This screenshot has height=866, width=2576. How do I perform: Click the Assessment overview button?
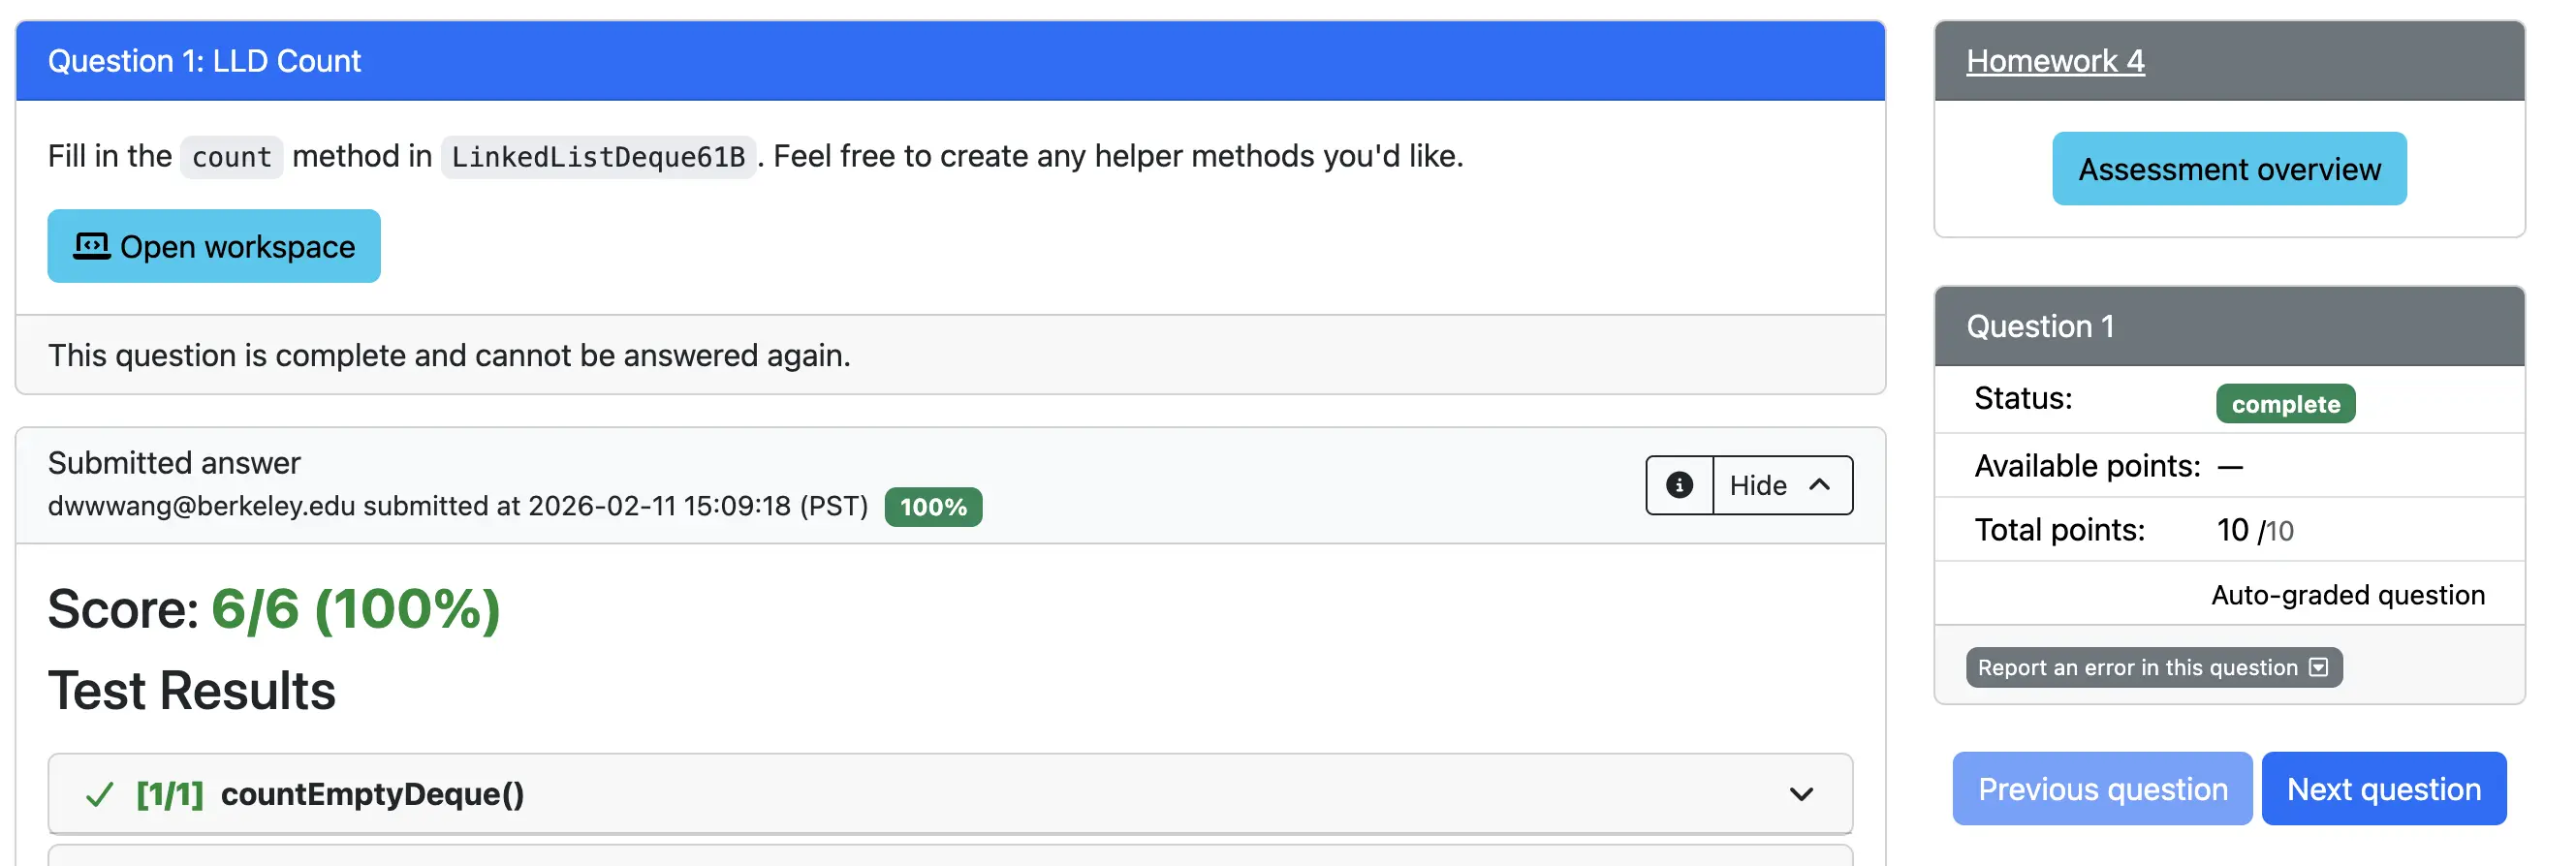point(2228,169)
